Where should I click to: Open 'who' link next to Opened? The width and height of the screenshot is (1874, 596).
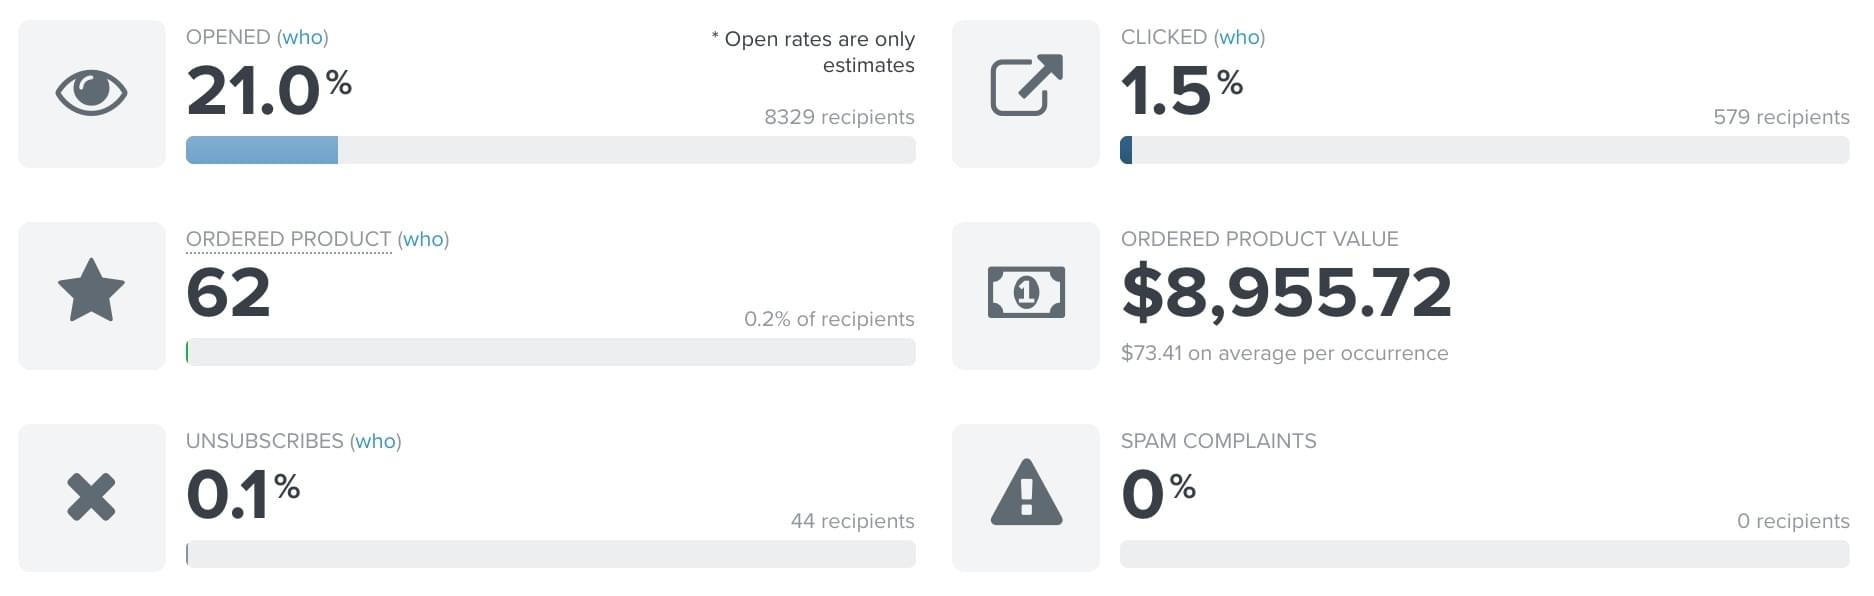coord(302,37)
